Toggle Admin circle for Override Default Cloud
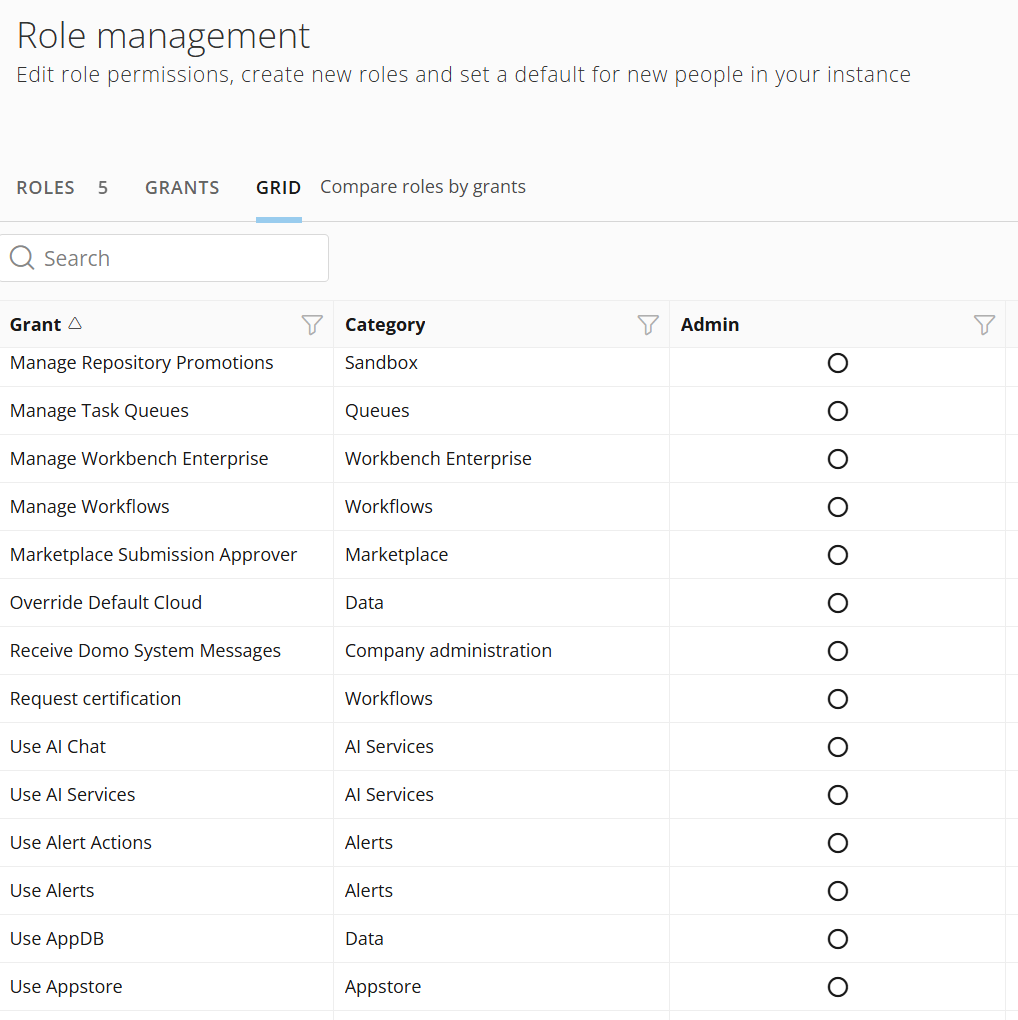The width and height of the screenshot is (1018, 1020). pos(838,603)
